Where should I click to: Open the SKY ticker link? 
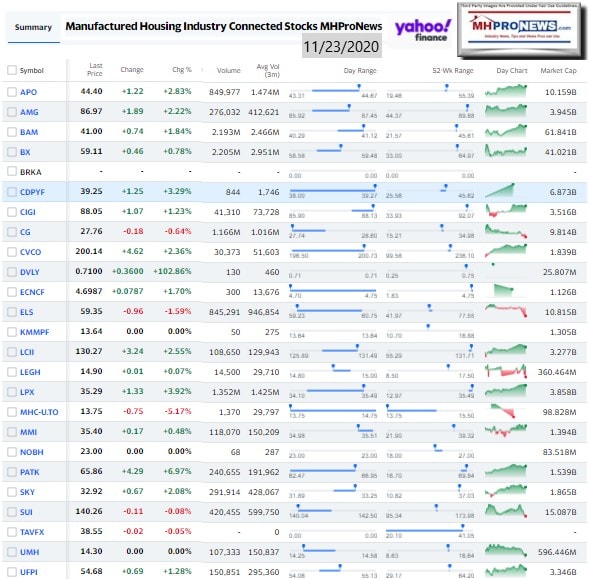click(27, 492)
